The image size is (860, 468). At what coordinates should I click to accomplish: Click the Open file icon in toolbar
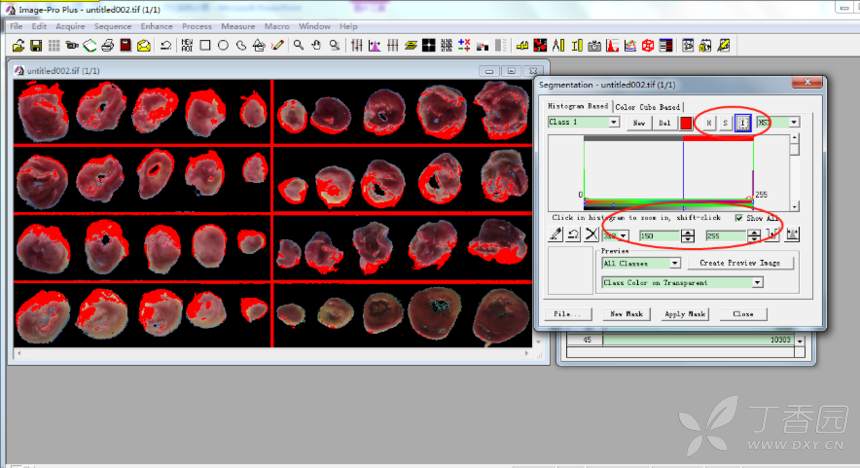pyautogui.click(x=19, y=45)
